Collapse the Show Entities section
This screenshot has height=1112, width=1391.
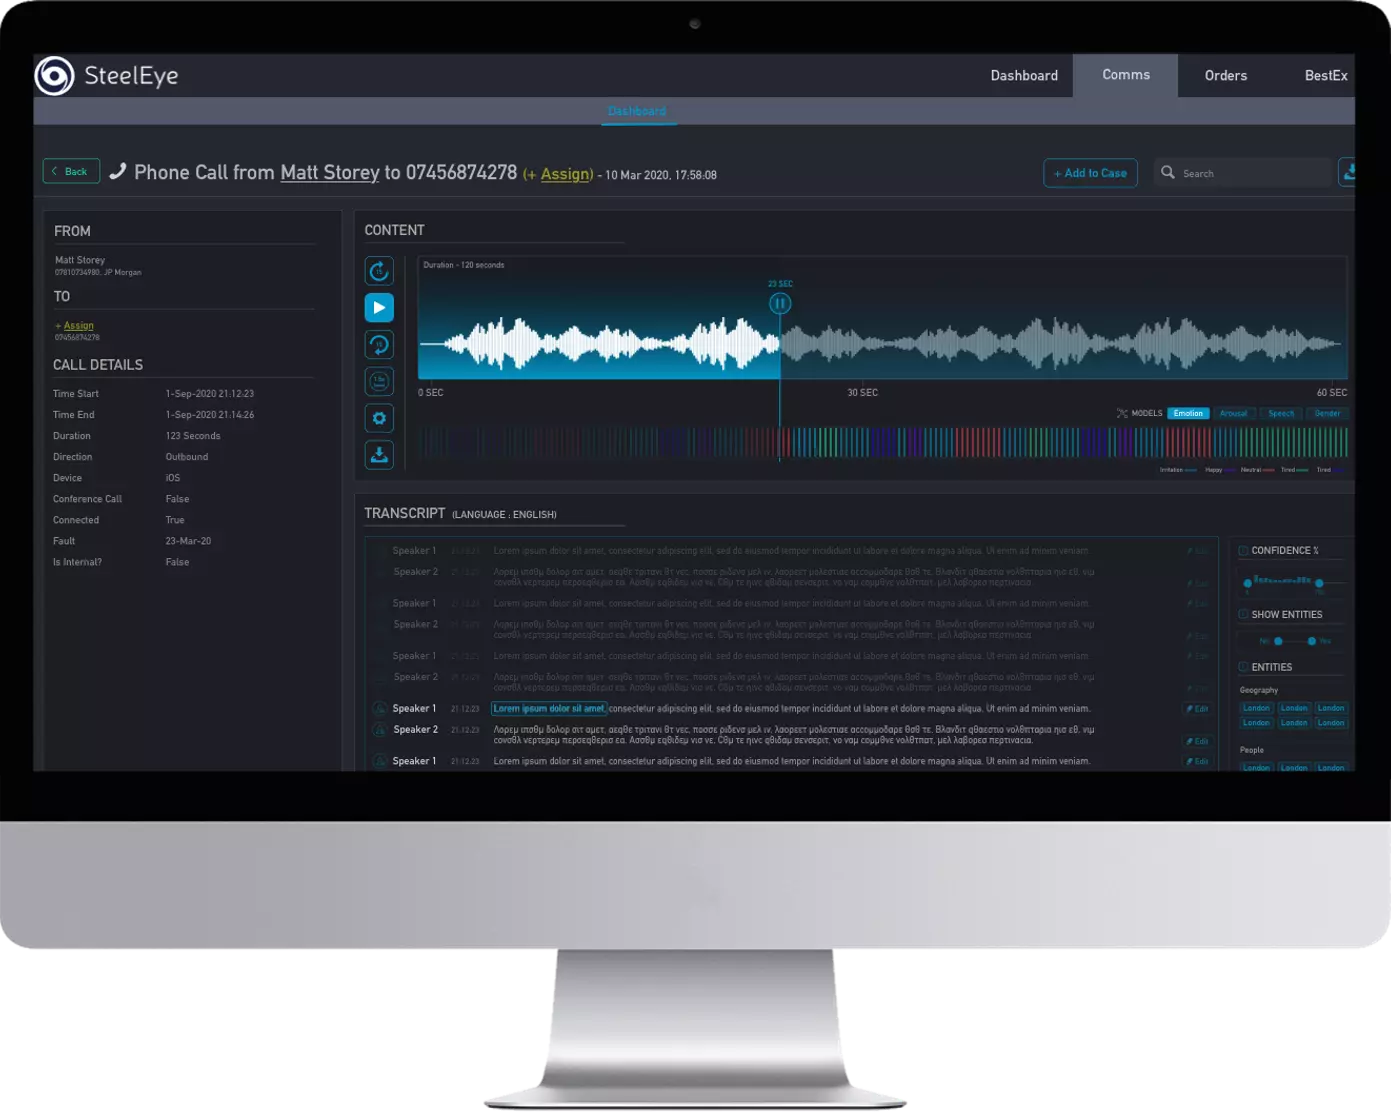click(x=1243, y=615)
